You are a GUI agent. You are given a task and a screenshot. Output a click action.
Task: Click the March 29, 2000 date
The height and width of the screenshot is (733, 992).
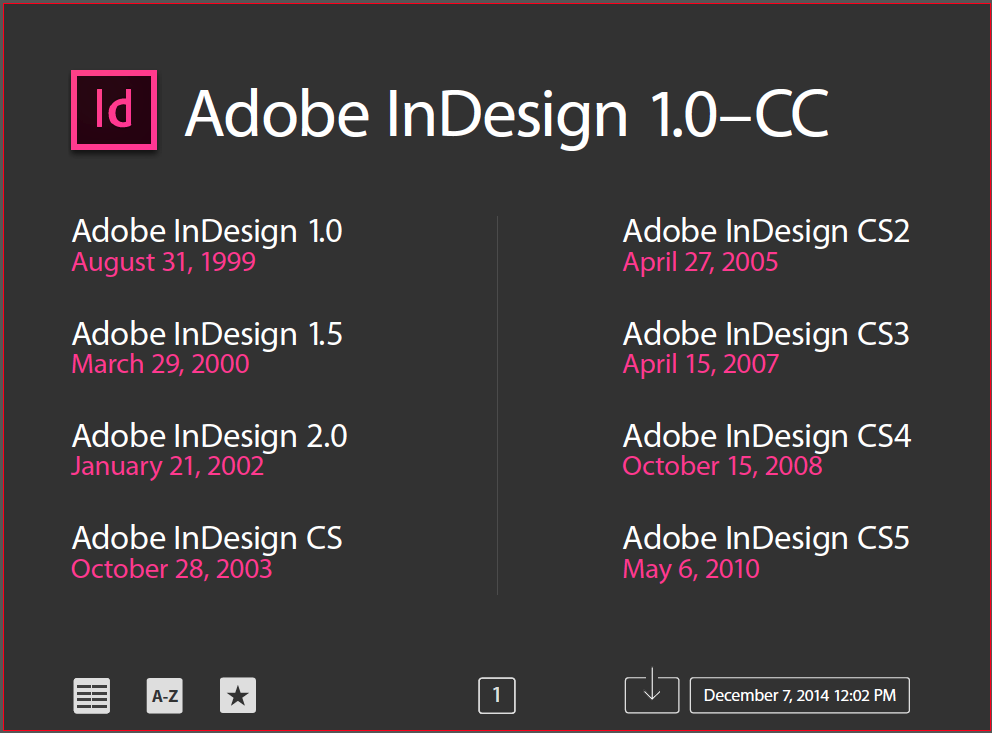tap(161, 364)
